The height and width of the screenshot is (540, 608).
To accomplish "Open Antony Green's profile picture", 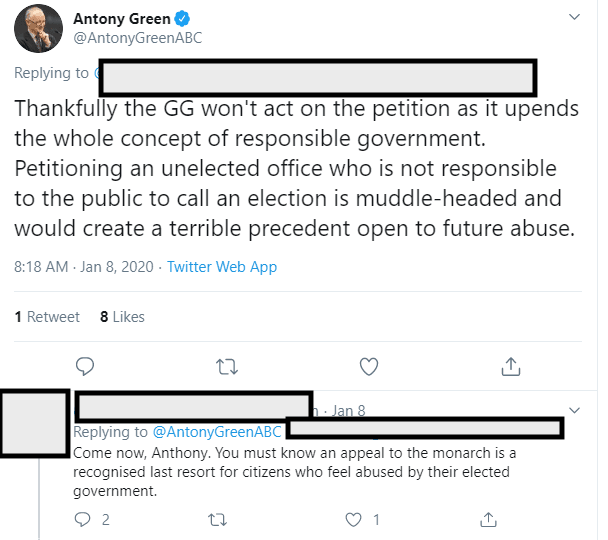I will click(39, 31).
